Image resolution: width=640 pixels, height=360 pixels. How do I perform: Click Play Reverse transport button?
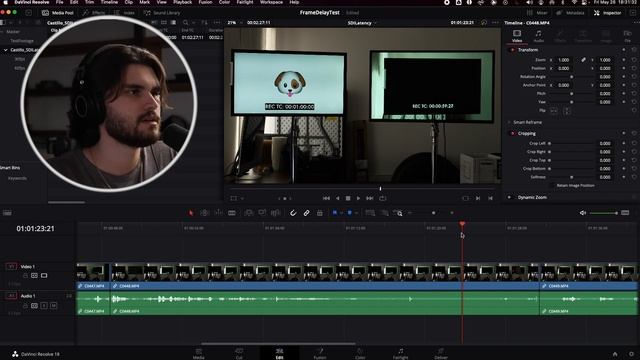click(337, 198)
